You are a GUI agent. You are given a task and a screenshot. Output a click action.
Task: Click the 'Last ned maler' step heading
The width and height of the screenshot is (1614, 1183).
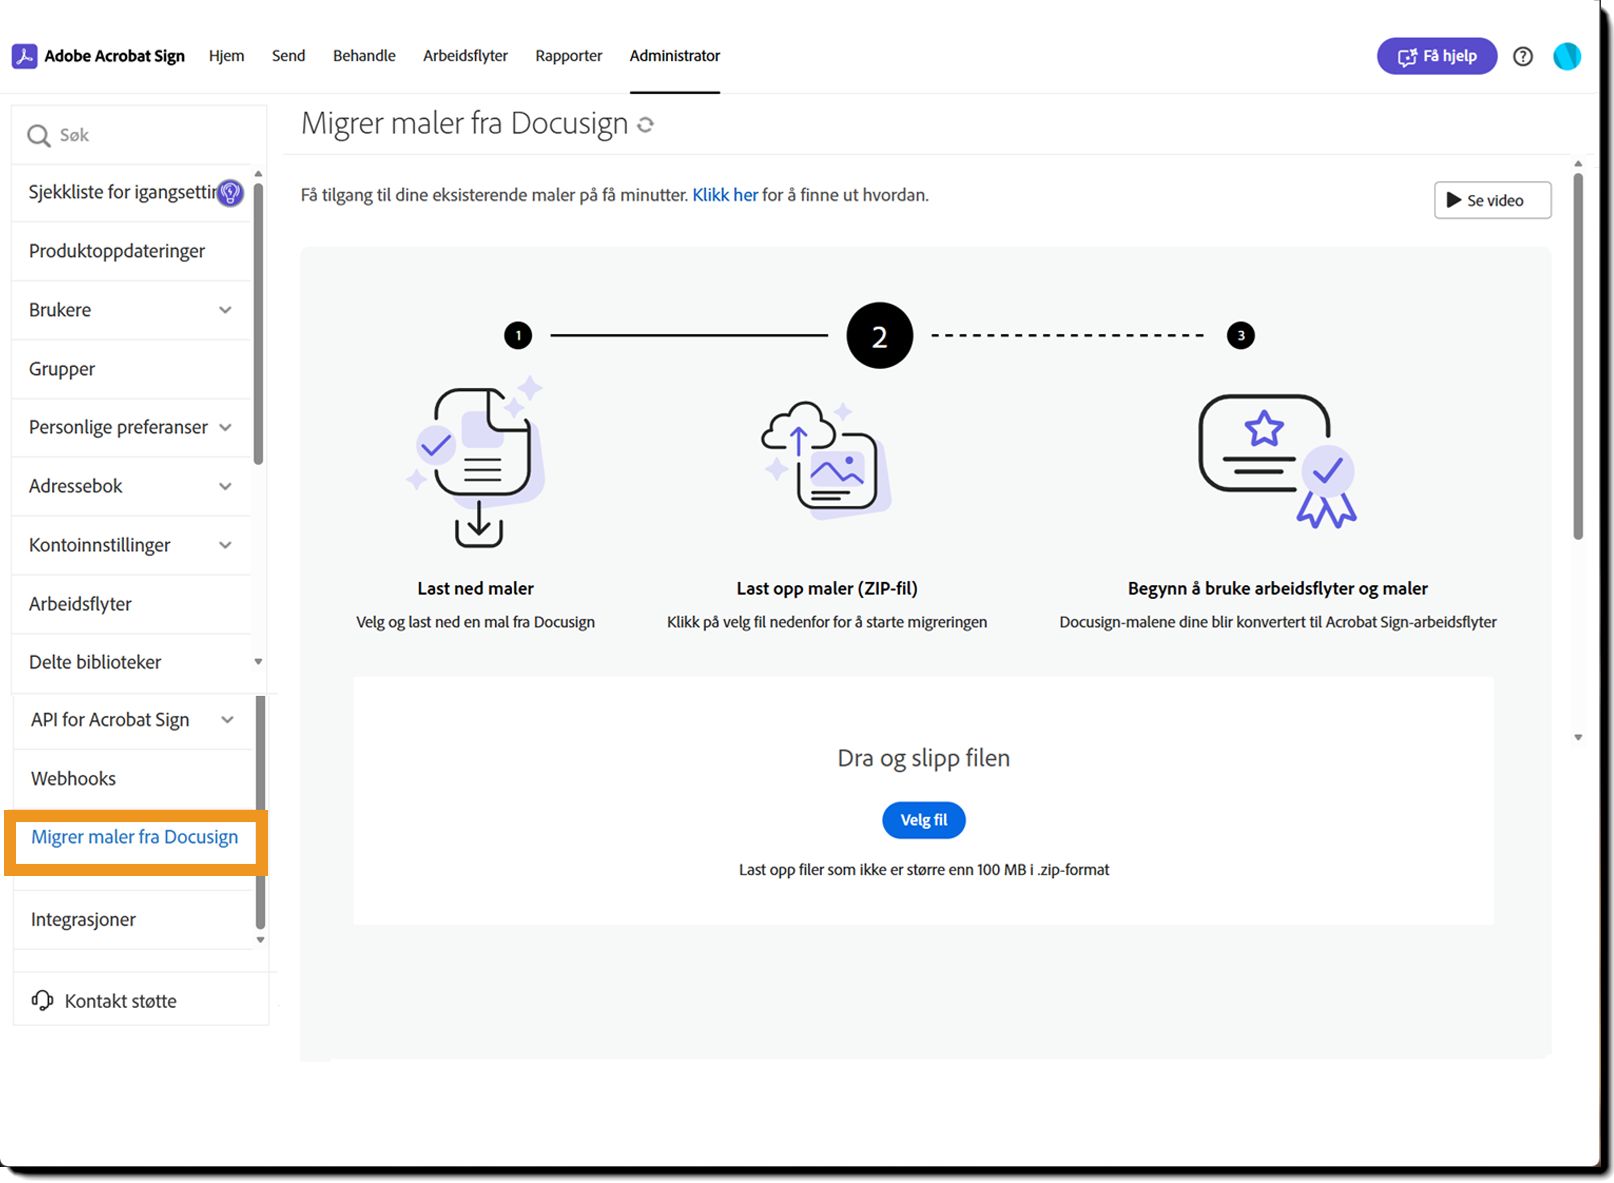tap(476, 589)
